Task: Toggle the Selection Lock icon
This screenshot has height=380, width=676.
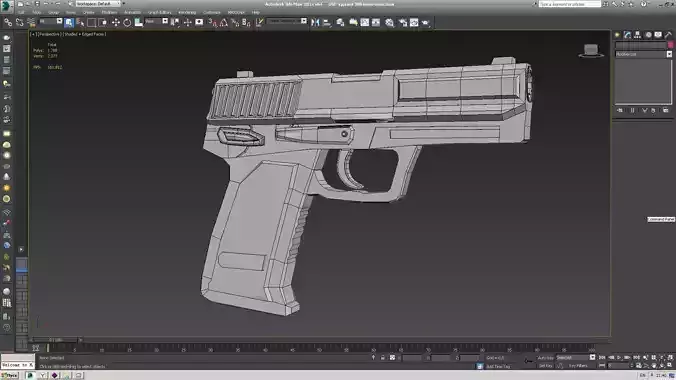Action: (382, 358)
